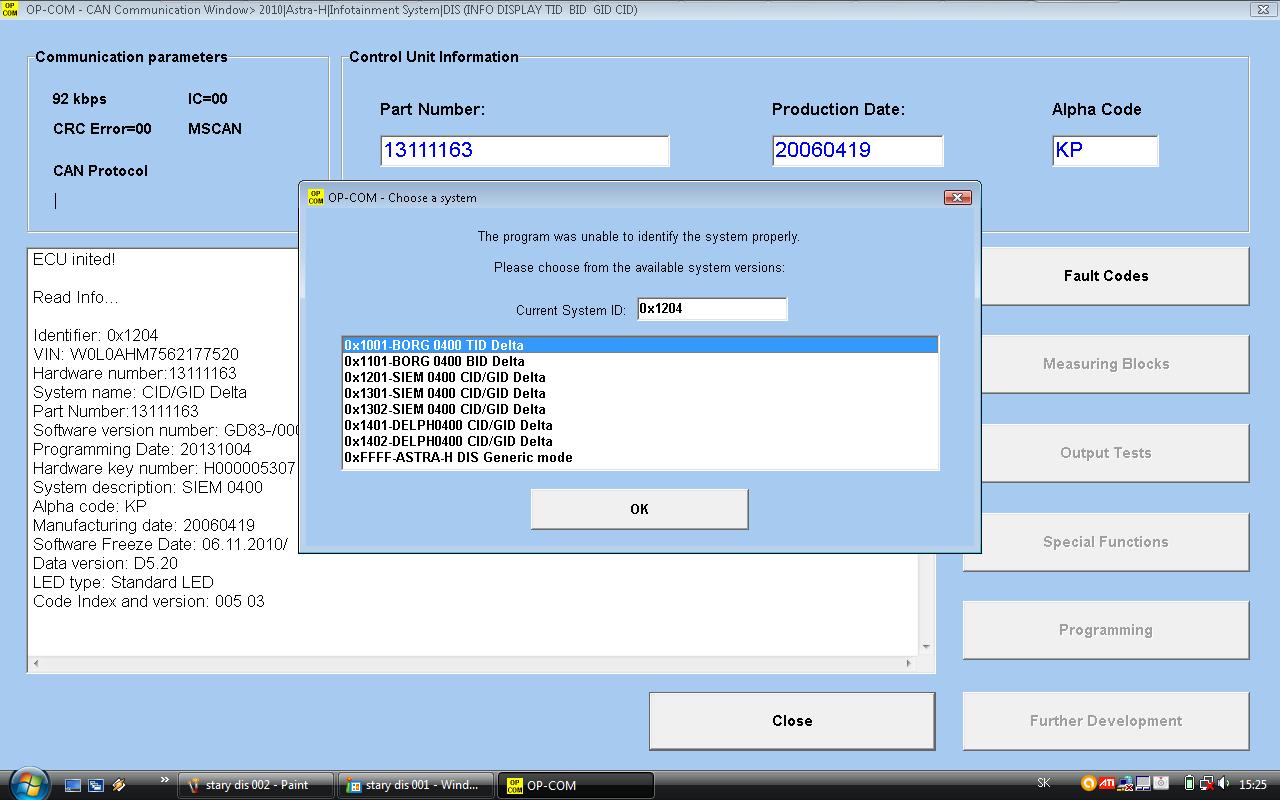Screen dimensions: 1280x800
Task: Click into the Current System ID field
Action: coord(711,309)
